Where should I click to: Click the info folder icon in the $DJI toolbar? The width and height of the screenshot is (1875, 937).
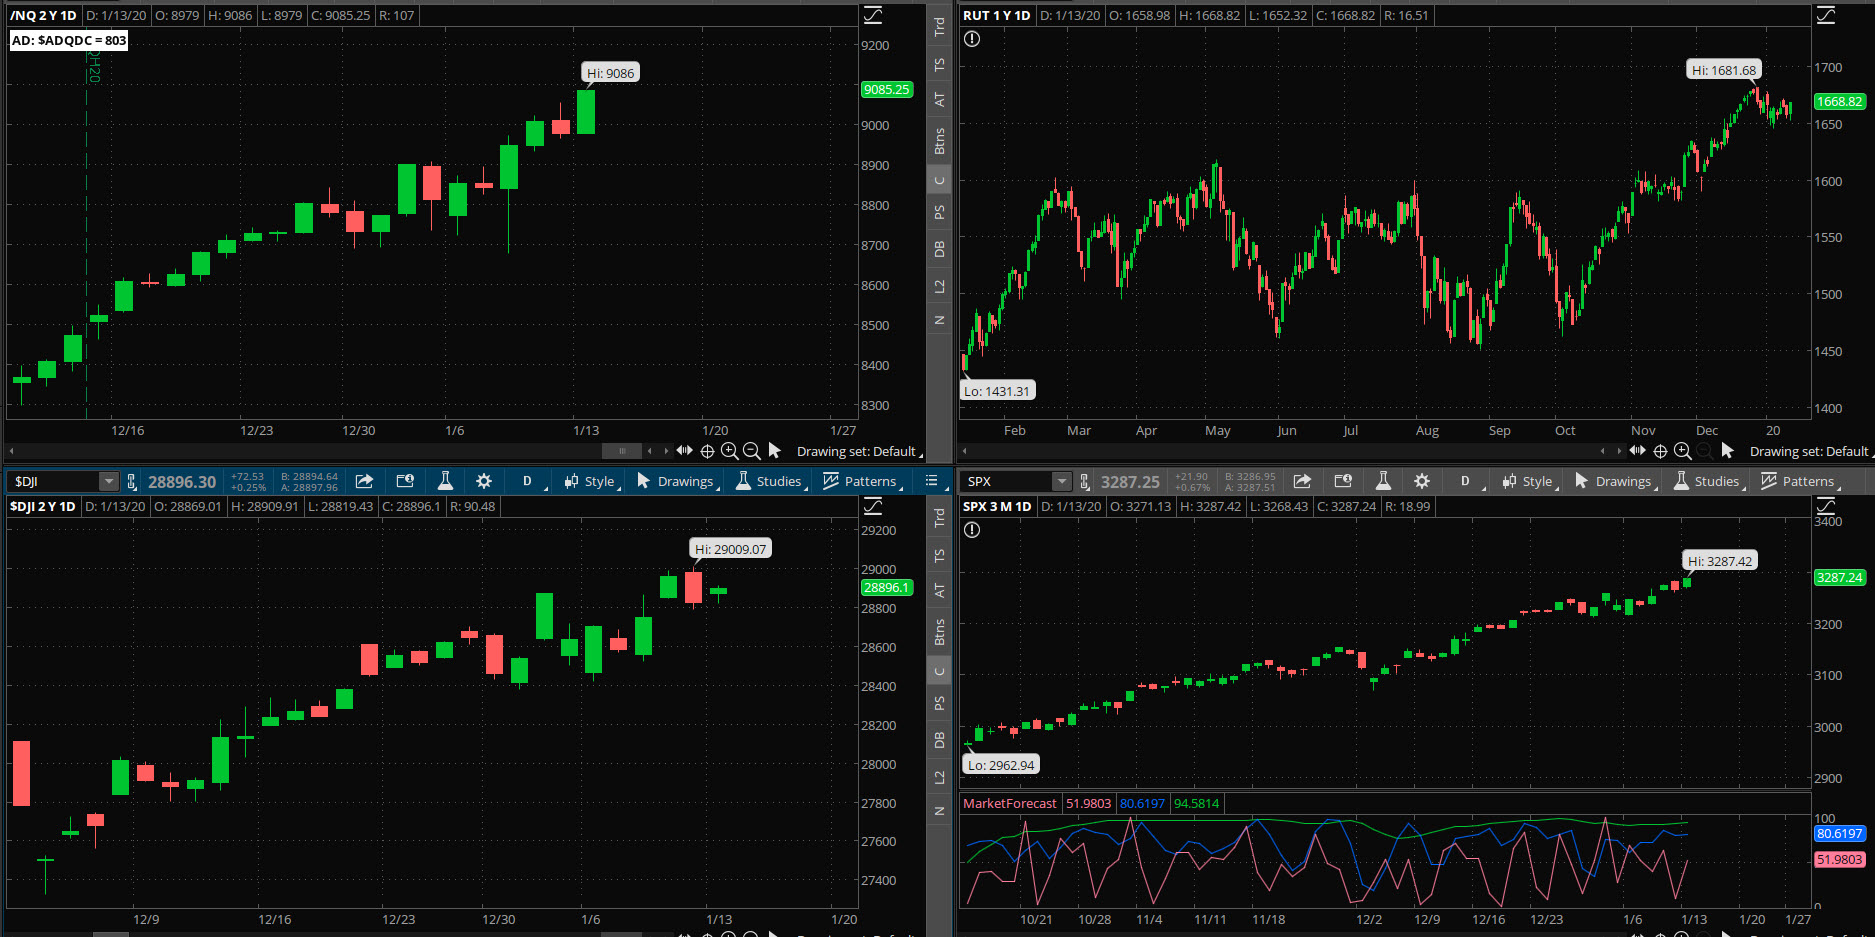pos(405,481)
